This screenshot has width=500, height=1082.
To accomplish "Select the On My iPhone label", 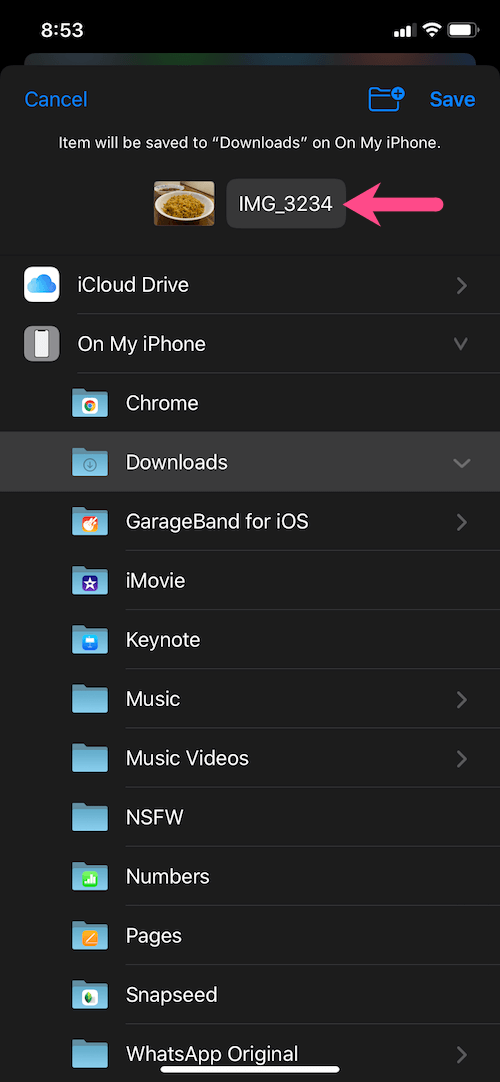I will pos(141,344).
